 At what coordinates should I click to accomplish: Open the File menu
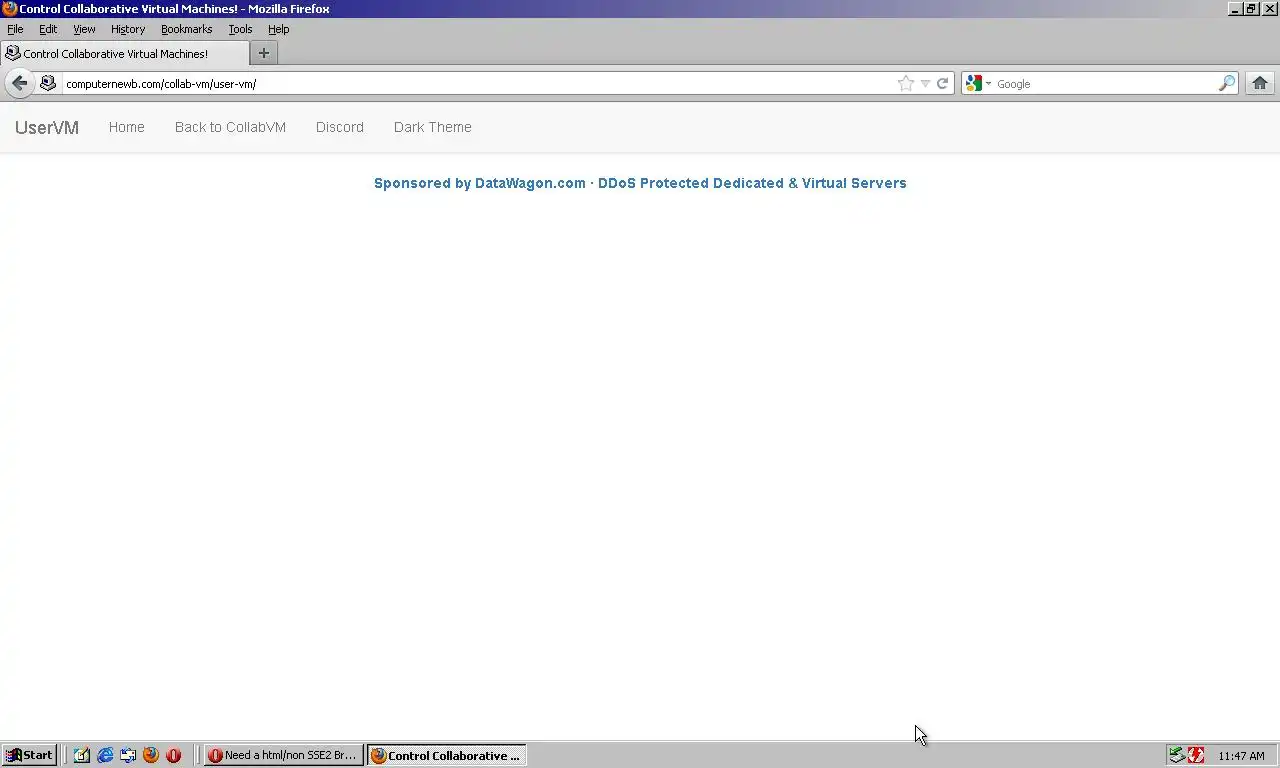click(15, 29)
